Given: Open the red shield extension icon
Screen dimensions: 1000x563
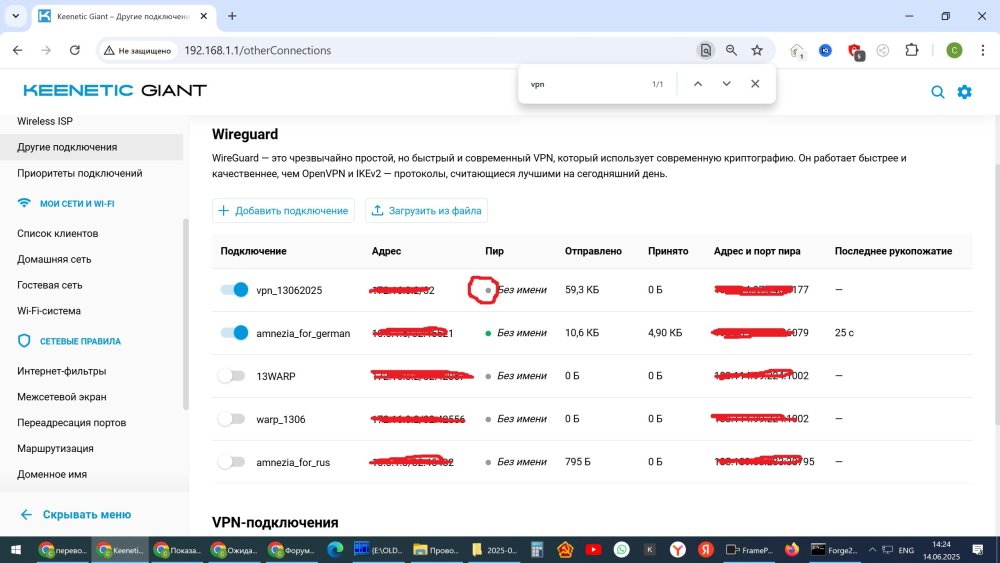Looking at the screenshot, I should pos(855,52).
